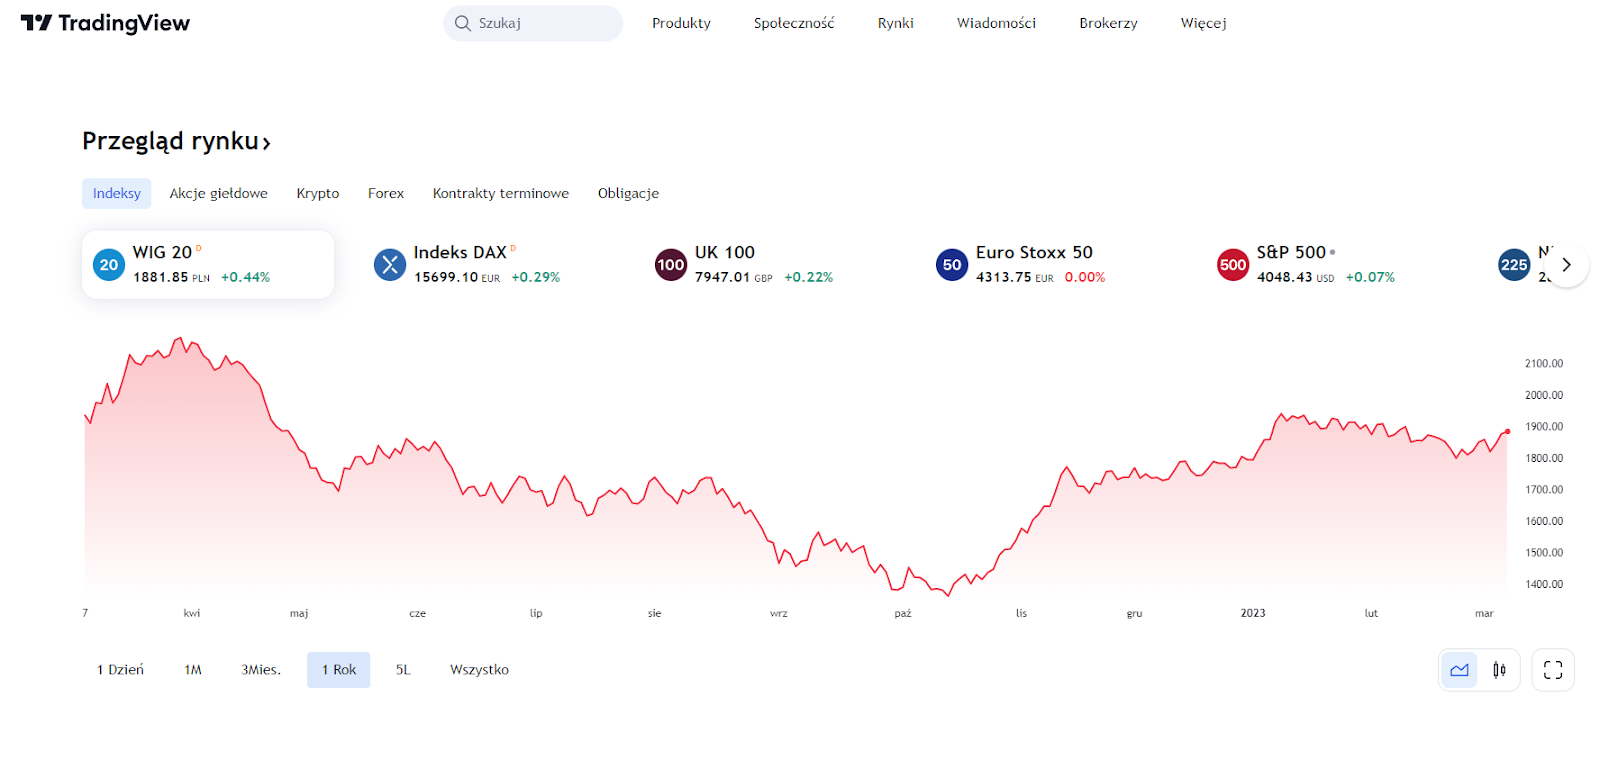Viewport: 1600px width, 769px height.
Task: Select the Obligacje tab
Action: [x=628, y=193]
